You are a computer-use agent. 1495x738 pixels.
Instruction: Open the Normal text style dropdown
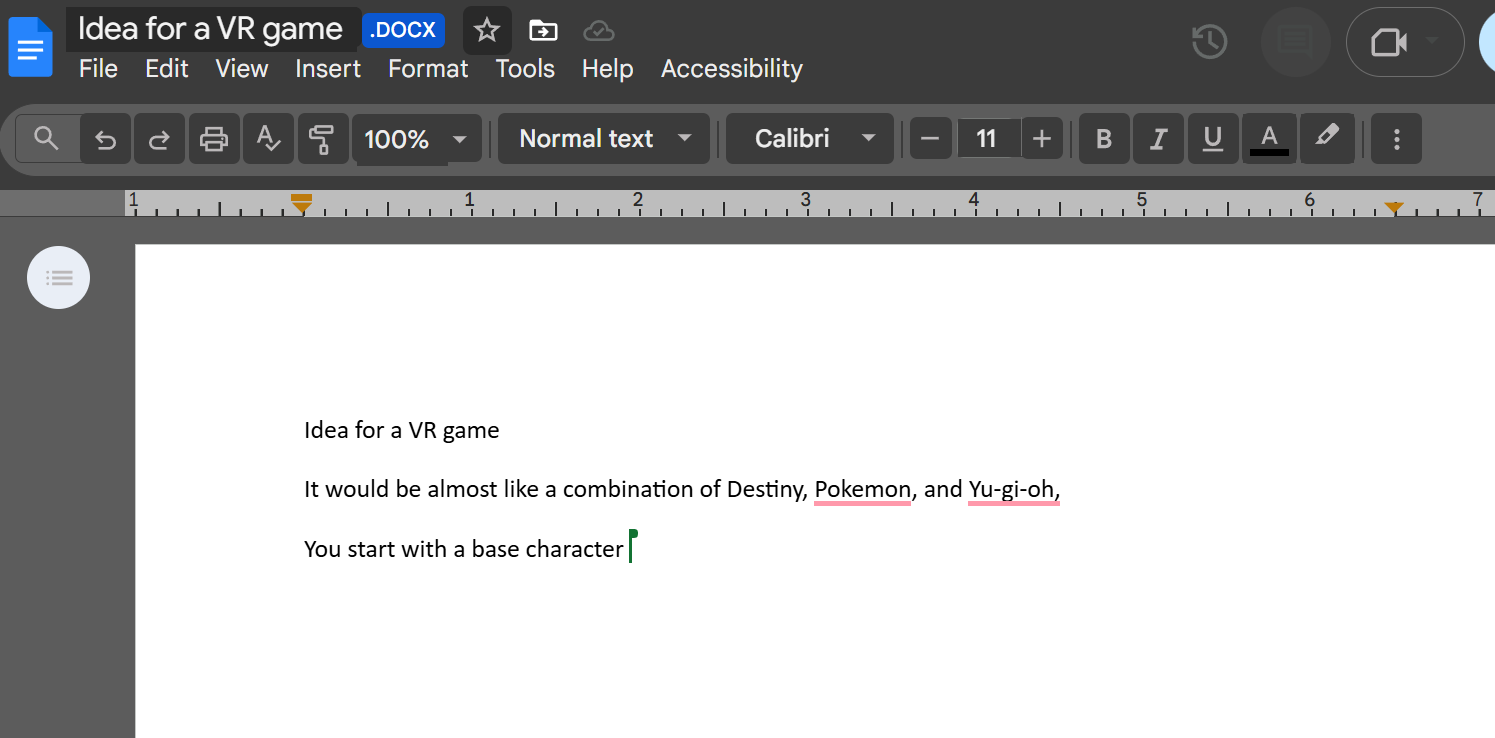pyautogui.click(x=604, y=139)
